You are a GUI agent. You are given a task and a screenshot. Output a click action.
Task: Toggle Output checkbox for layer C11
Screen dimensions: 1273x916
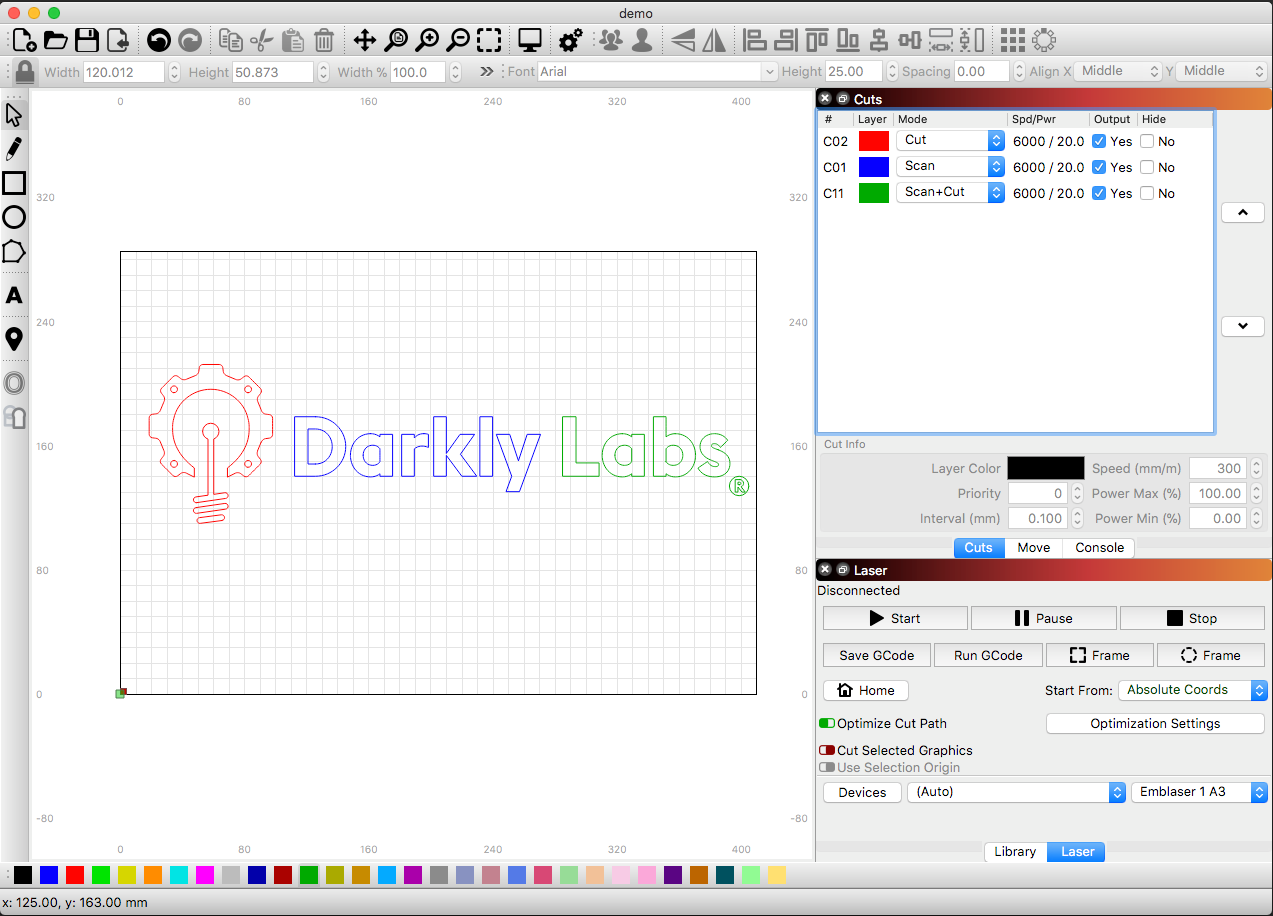(1100, 193)
